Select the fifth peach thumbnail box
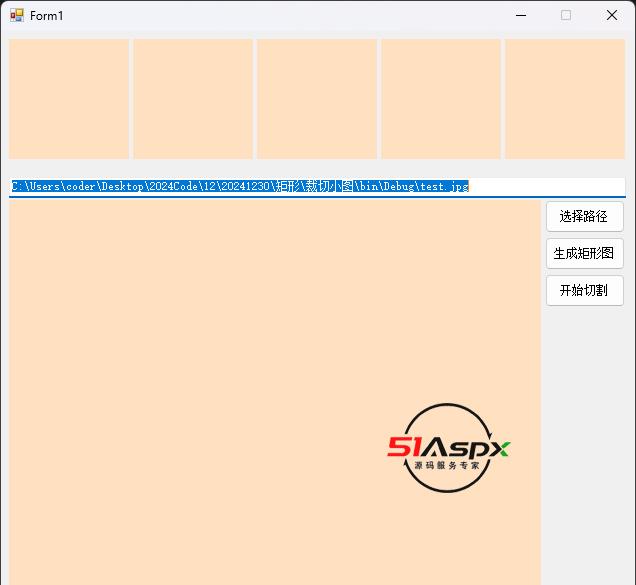Image resolution: width=636 pixels, height=585 pixels. point(565,99)
